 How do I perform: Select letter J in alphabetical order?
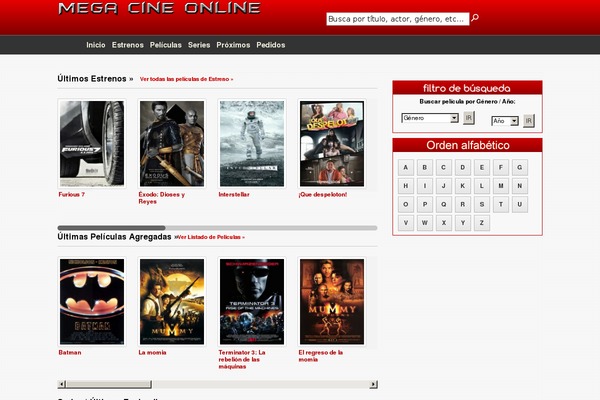tap(443, 186)
